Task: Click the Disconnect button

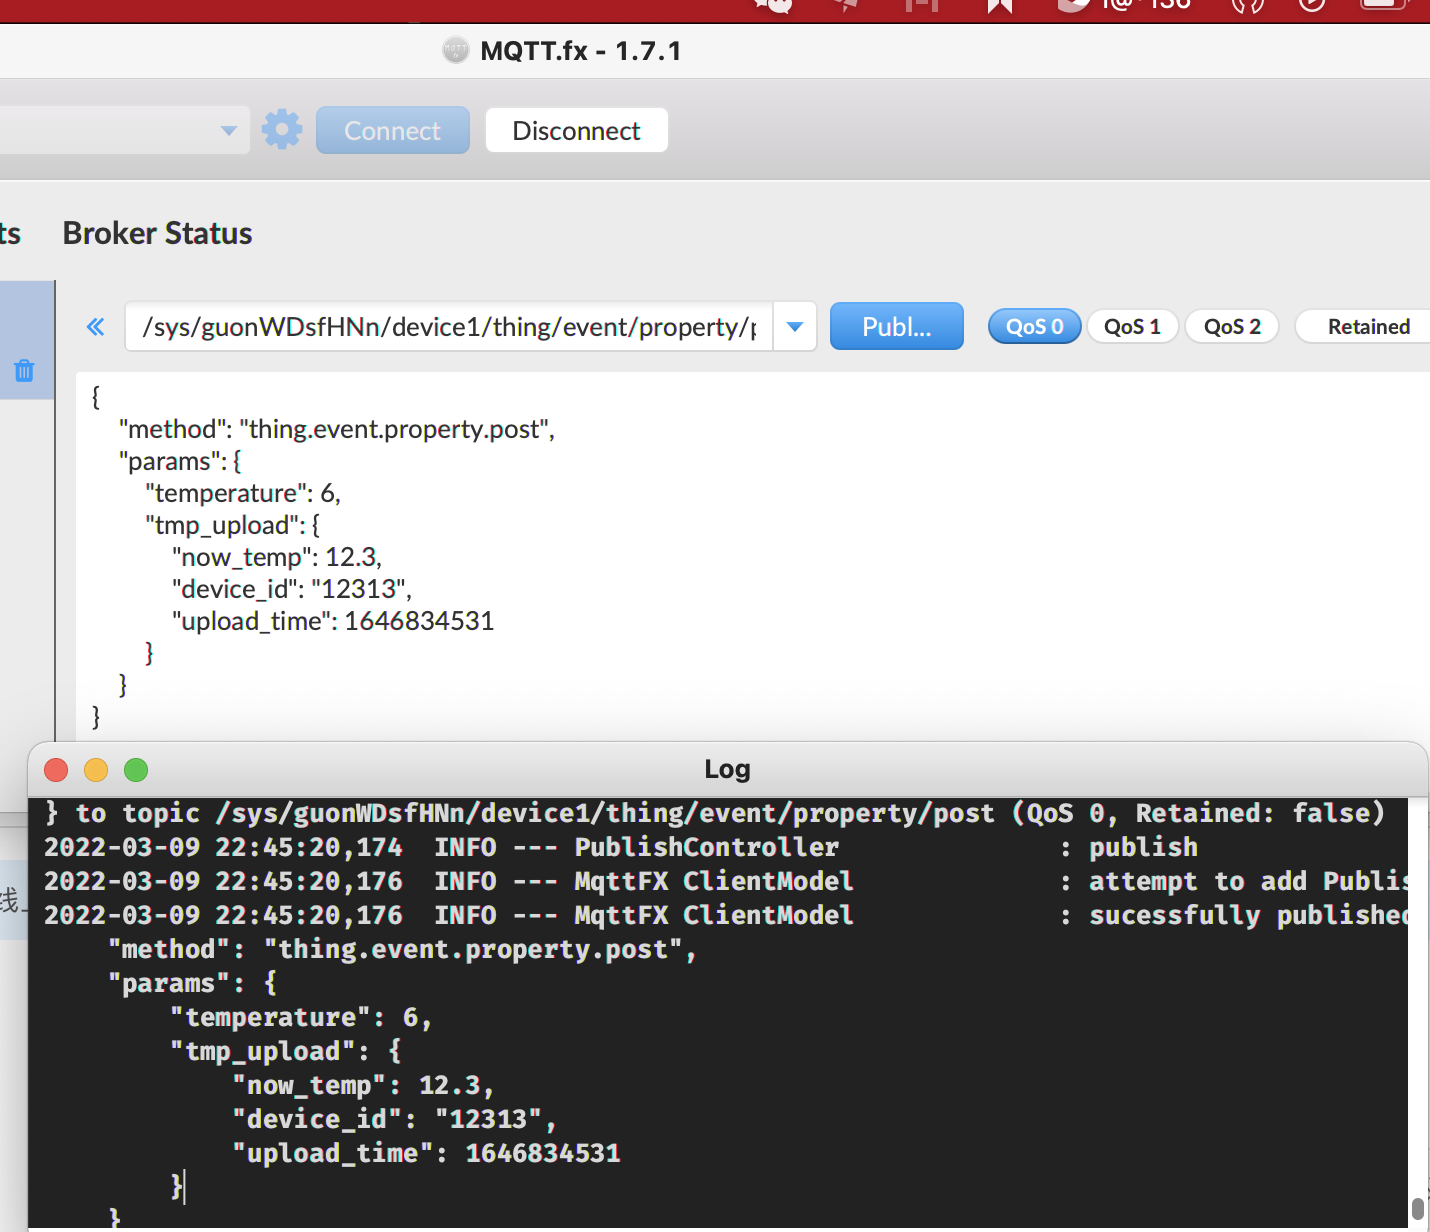Action: click(x=577, y=130)
